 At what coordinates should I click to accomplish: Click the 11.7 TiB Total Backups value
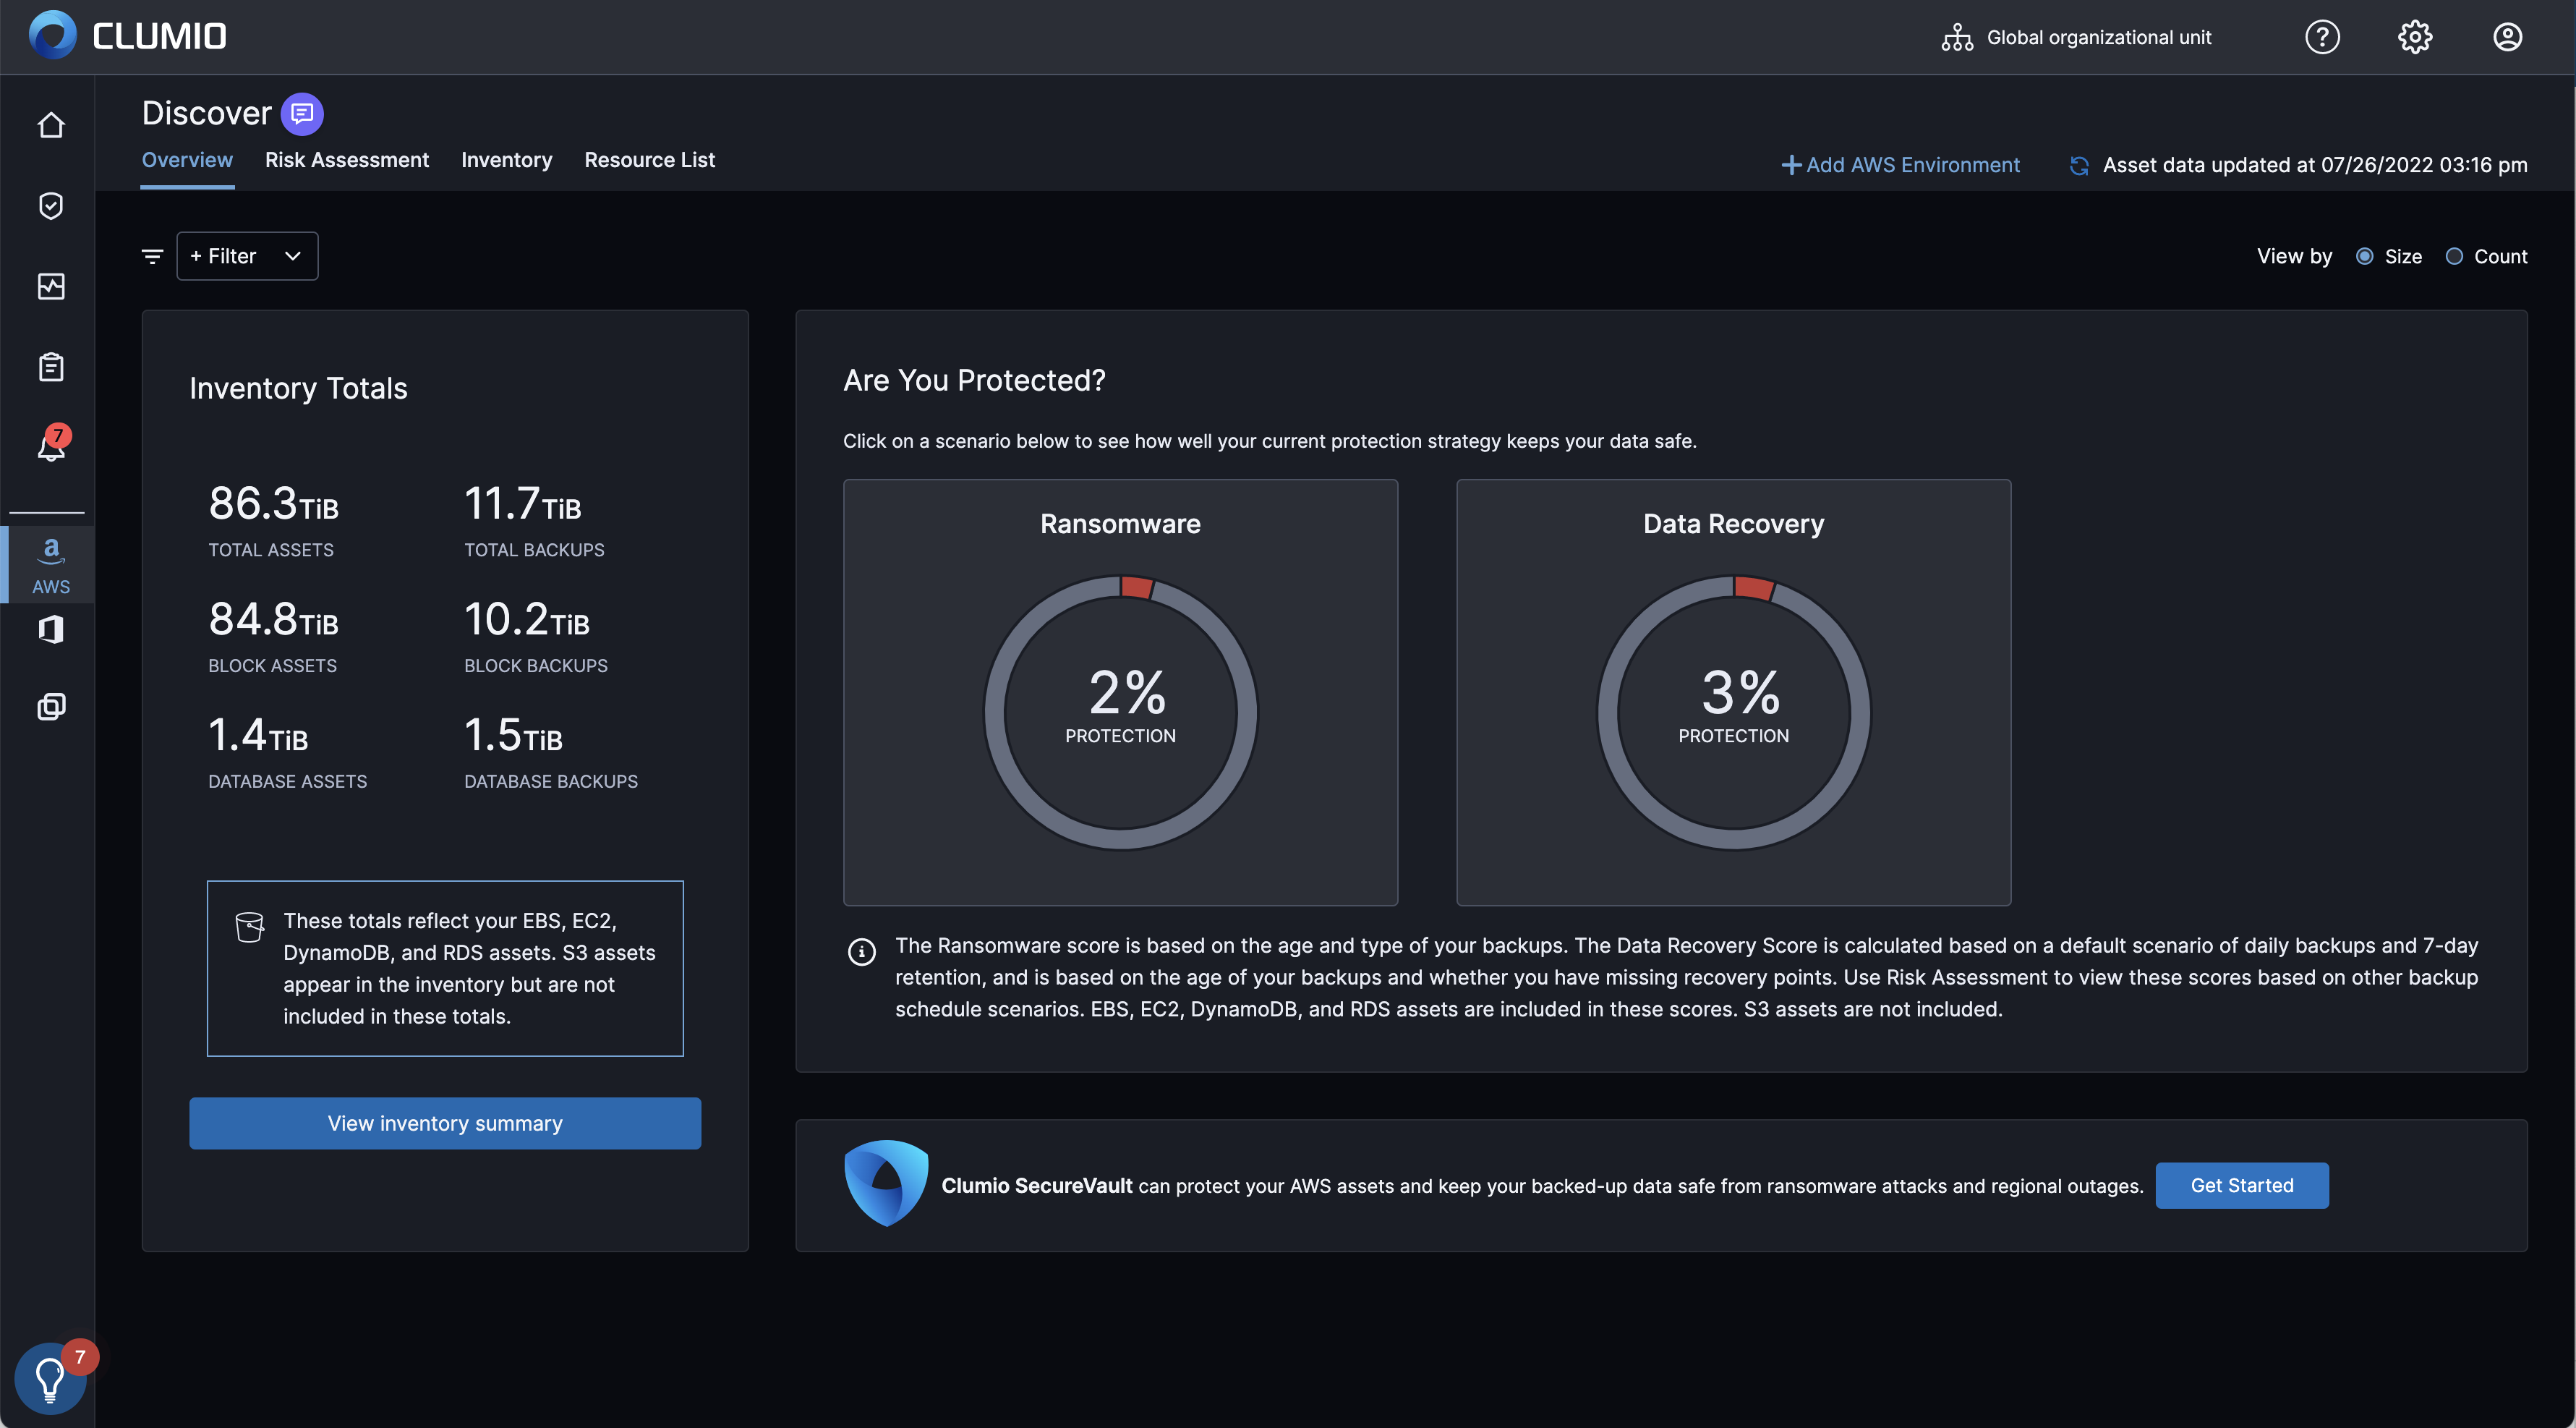tap(523, 504)
